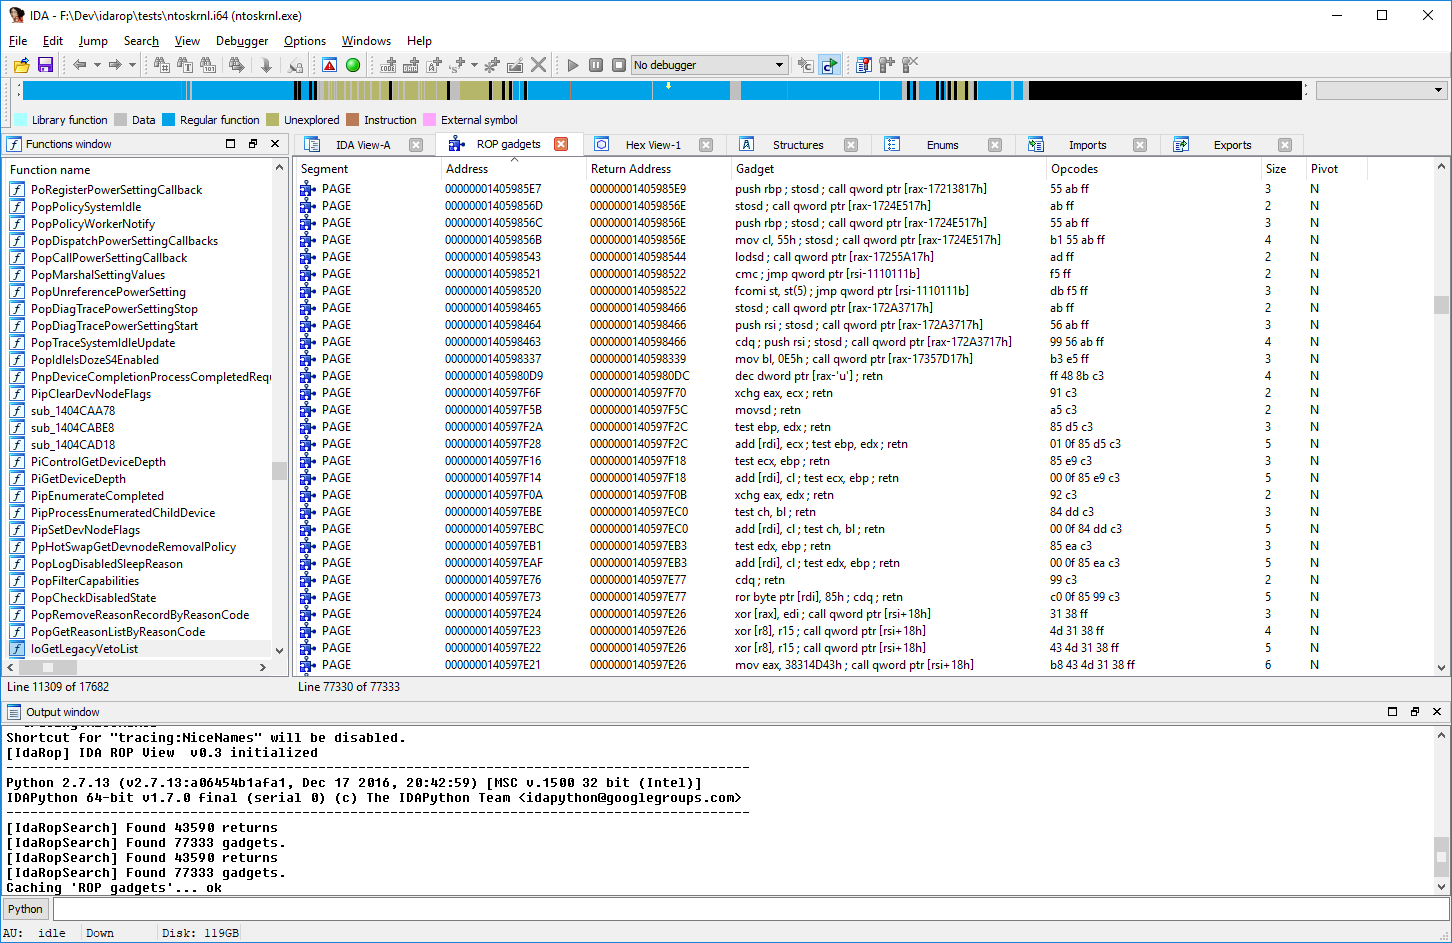
Task: Open the arrow next to the 's' icon
Action: (474, 65)
